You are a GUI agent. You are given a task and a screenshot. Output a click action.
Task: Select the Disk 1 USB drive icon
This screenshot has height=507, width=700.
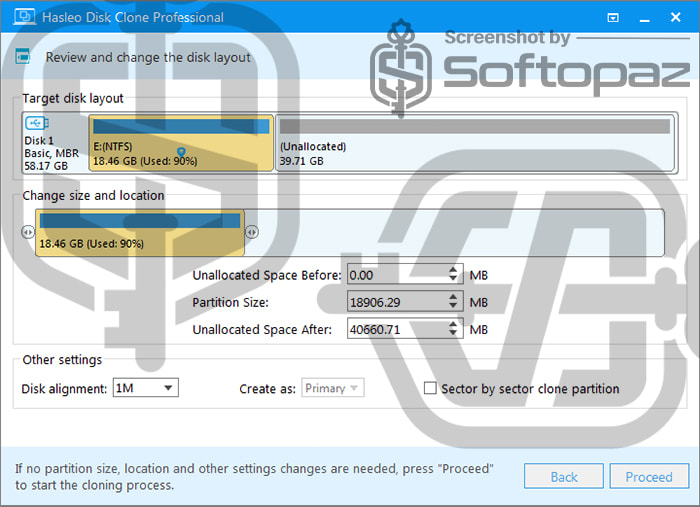pyautogui.click(x=37, y=123)
